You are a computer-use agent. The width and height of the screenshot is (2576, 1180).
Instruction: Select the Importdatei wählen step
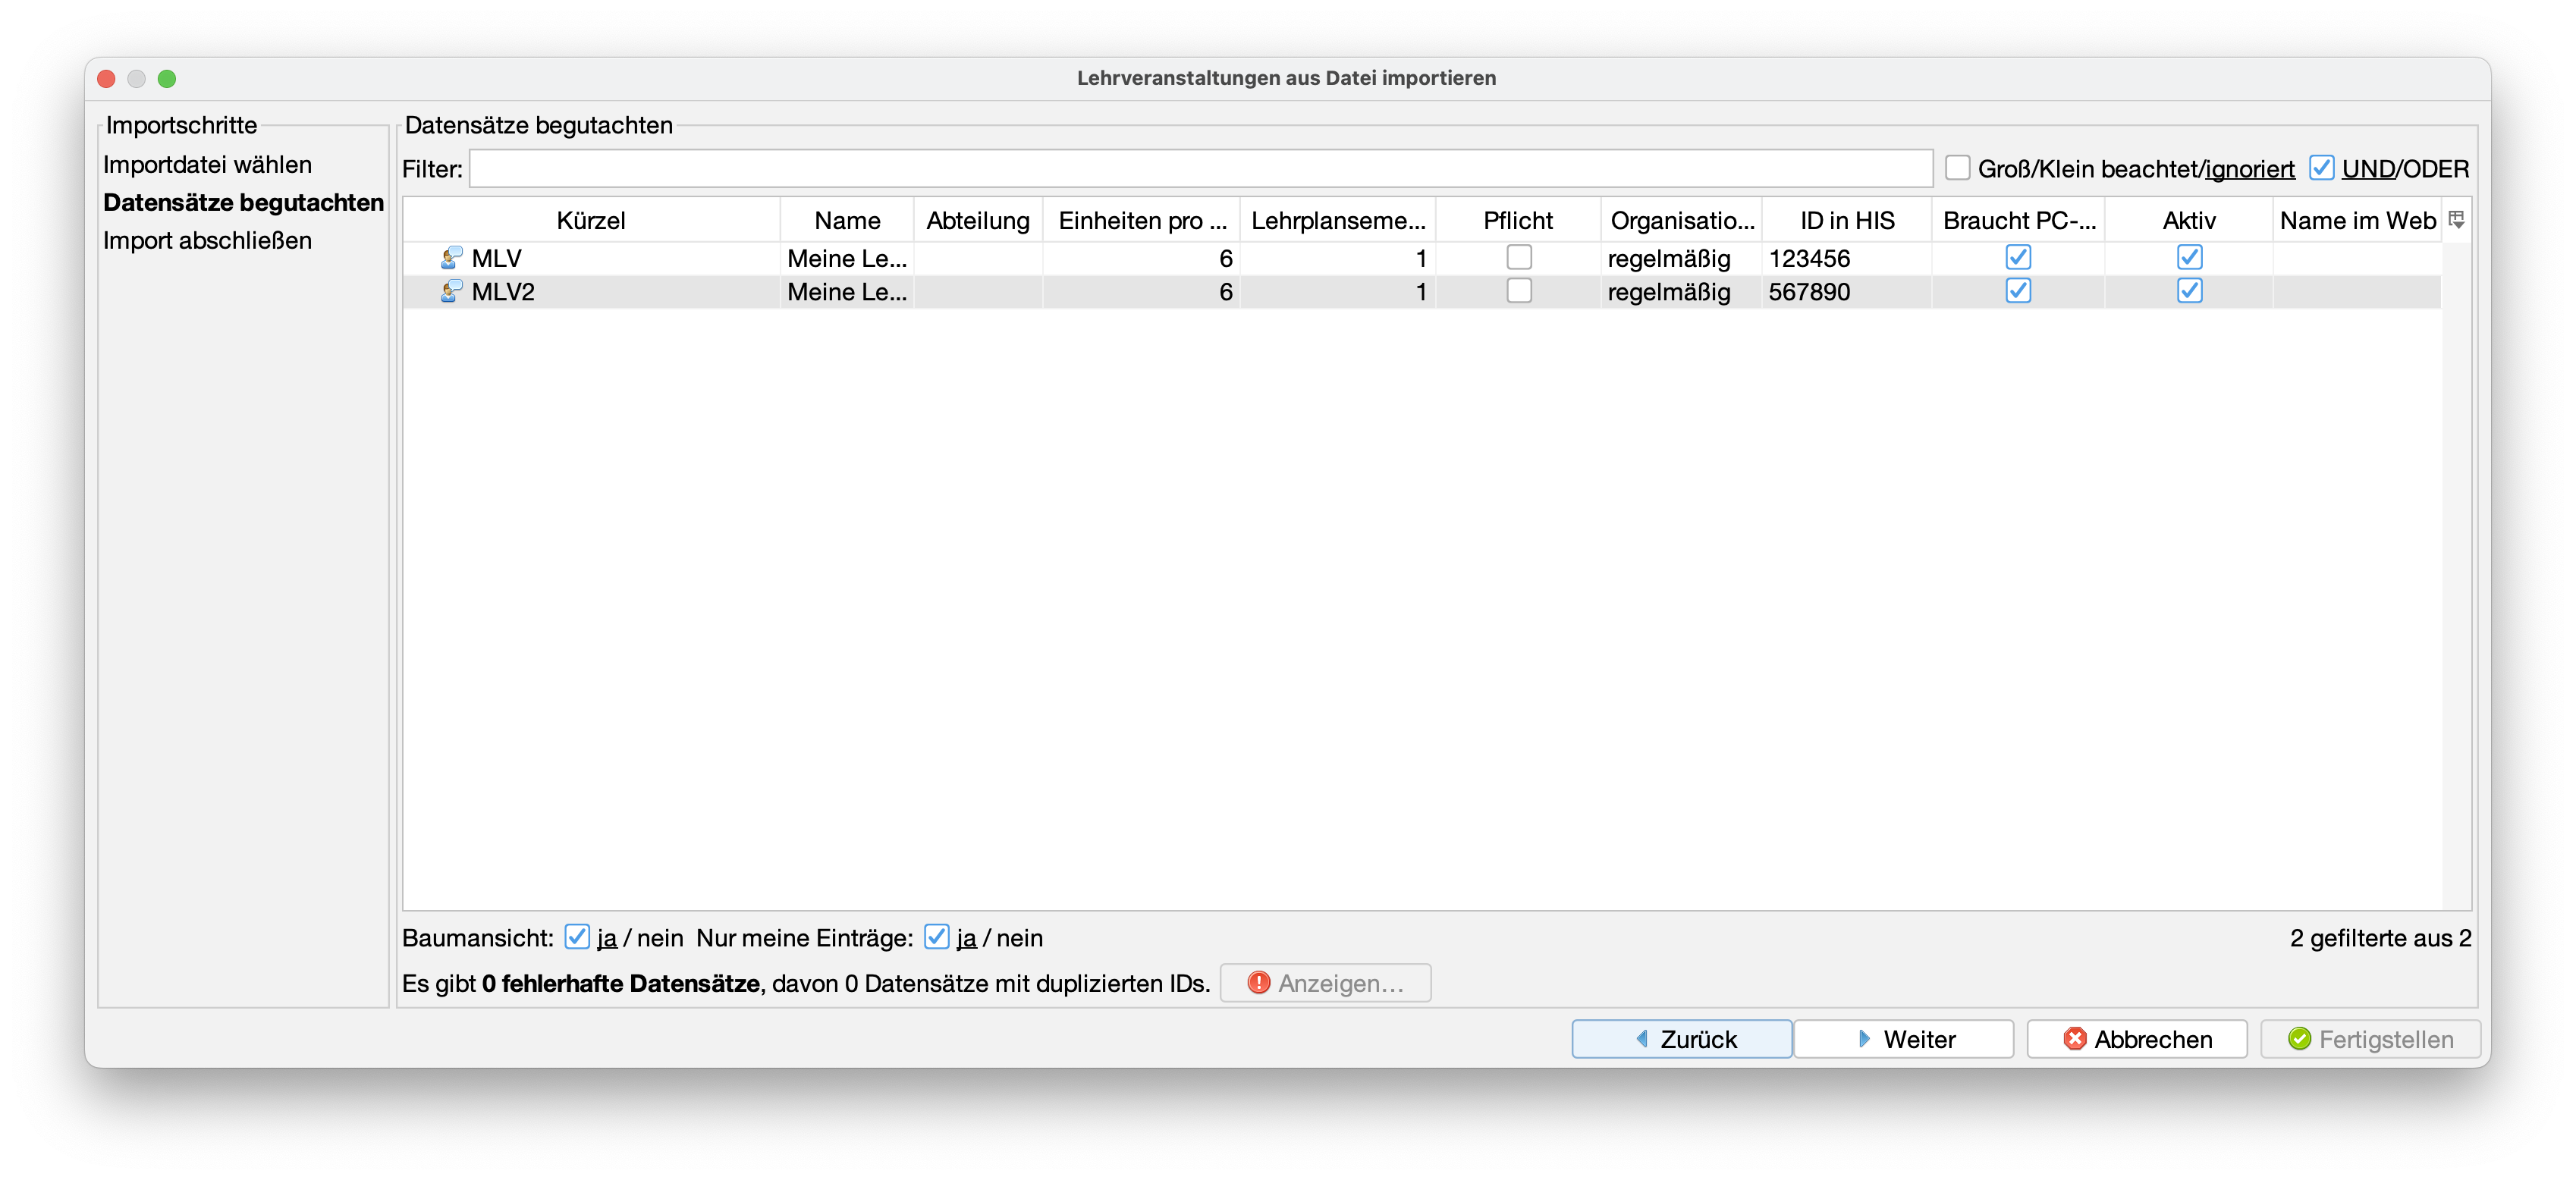207,164
